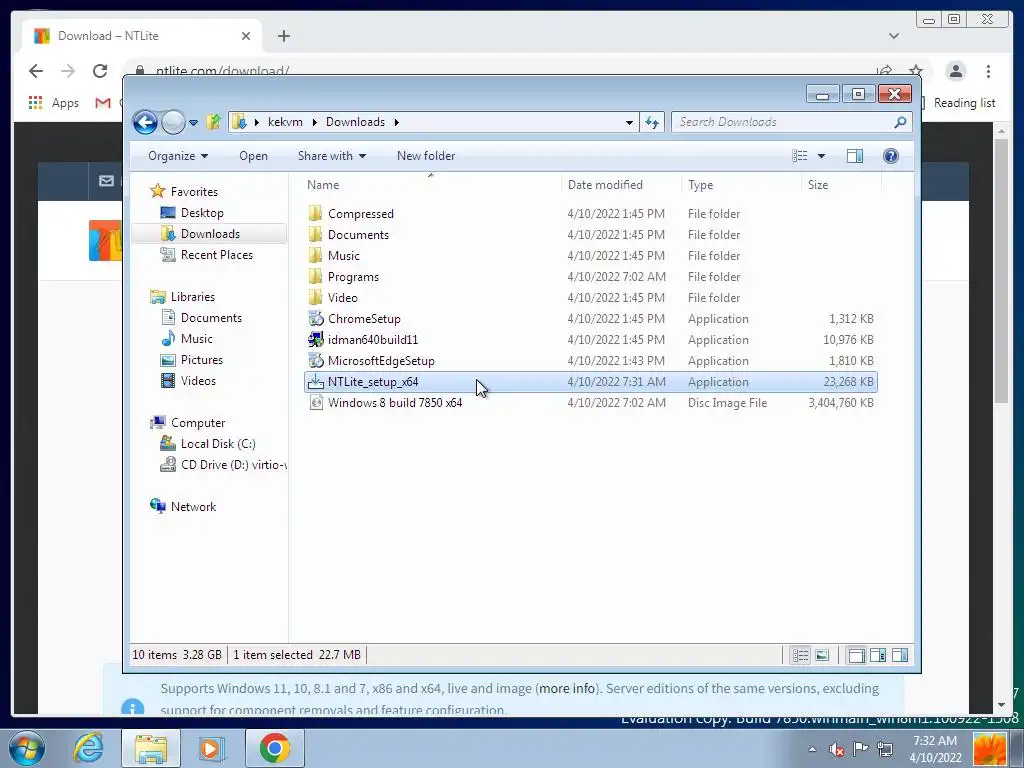Reload the page in Chrome
This screenshot has width=1024, height=768.
click(100, 71)
